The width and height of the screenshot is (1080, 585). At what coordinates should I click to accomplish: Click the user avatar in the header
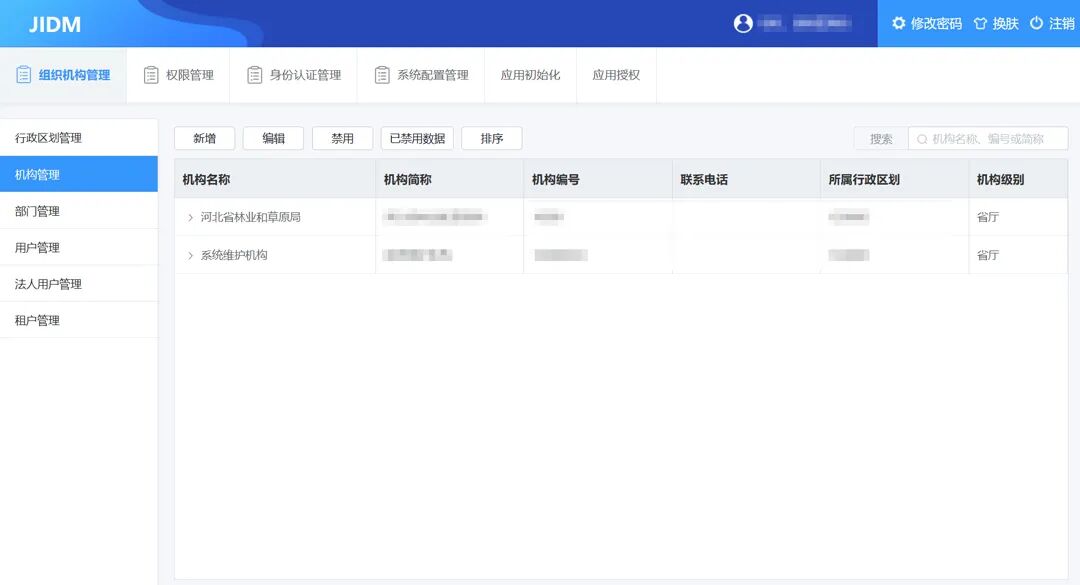coord(742,23)
